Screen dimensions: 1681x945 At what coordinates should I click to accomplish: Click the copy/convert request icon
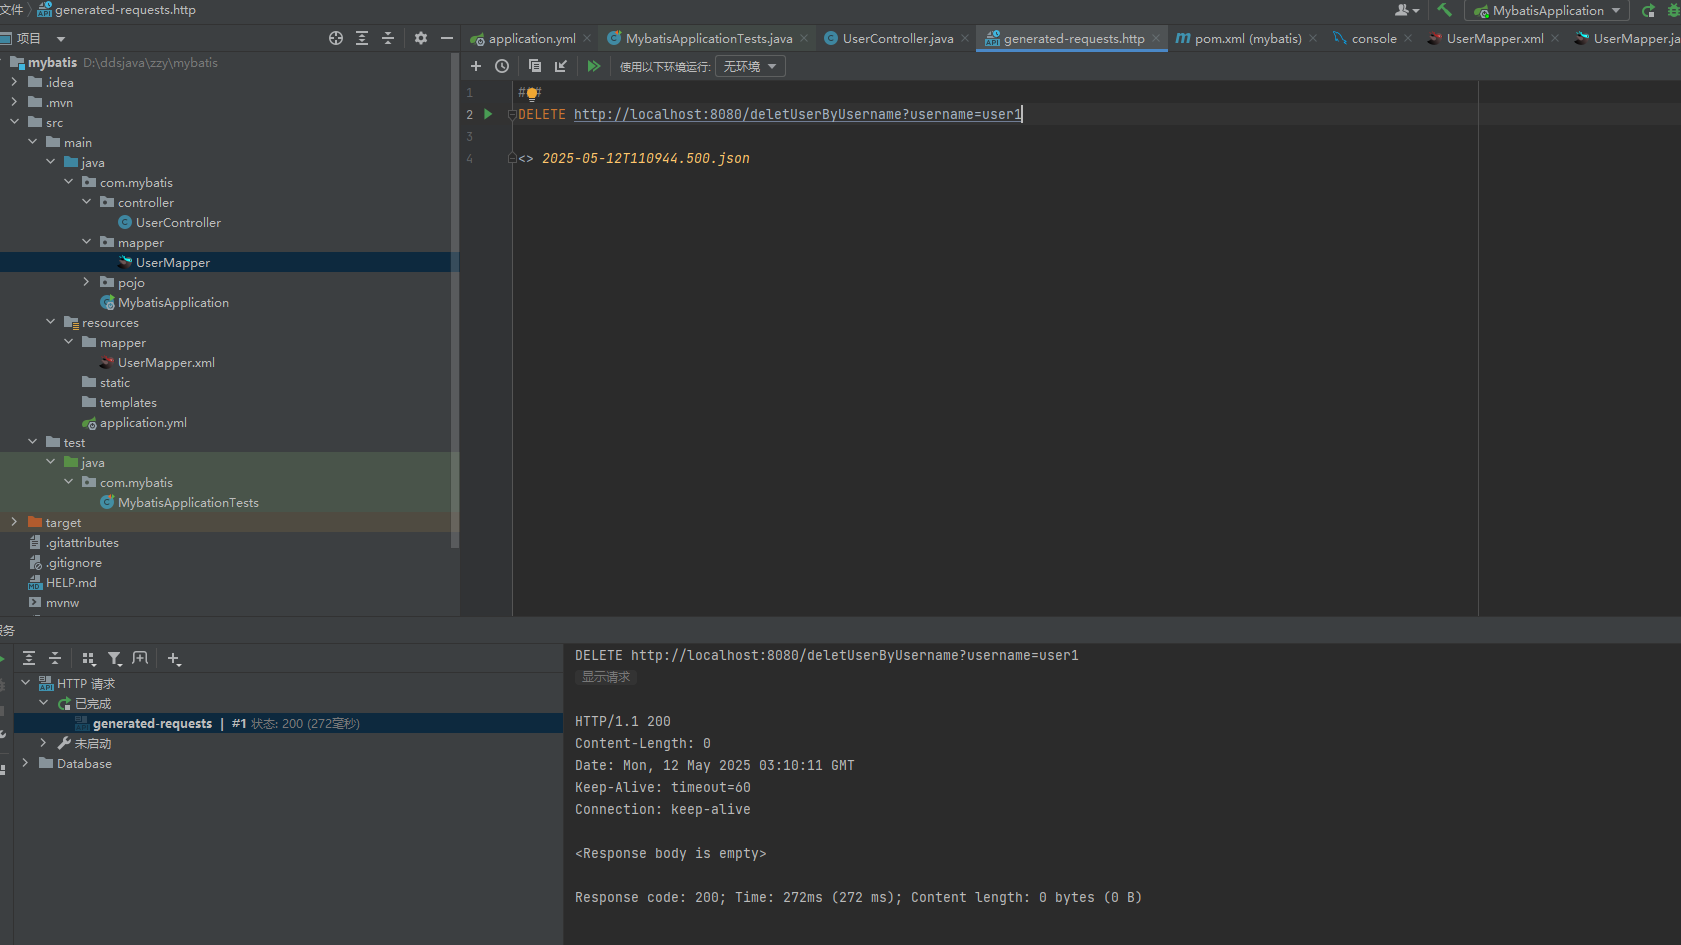coord(535,66)
